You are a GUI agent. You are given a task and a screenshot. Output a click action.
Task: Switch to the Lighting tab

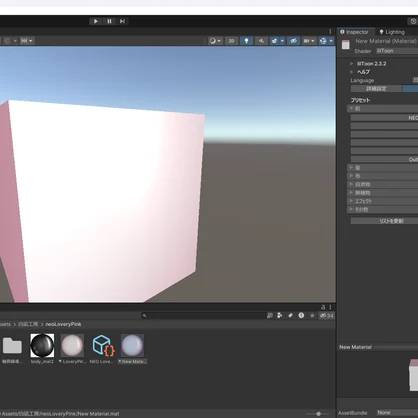[x=392, y=32]
